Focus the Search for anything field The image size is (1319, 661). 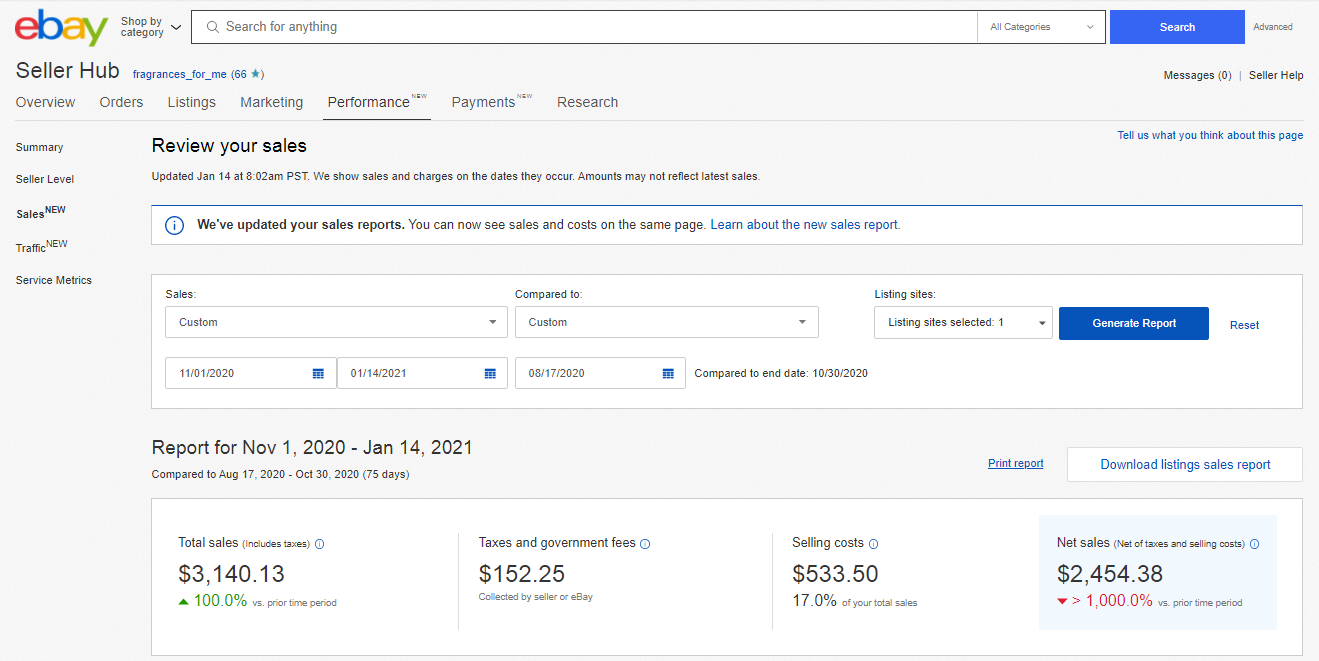590,27
